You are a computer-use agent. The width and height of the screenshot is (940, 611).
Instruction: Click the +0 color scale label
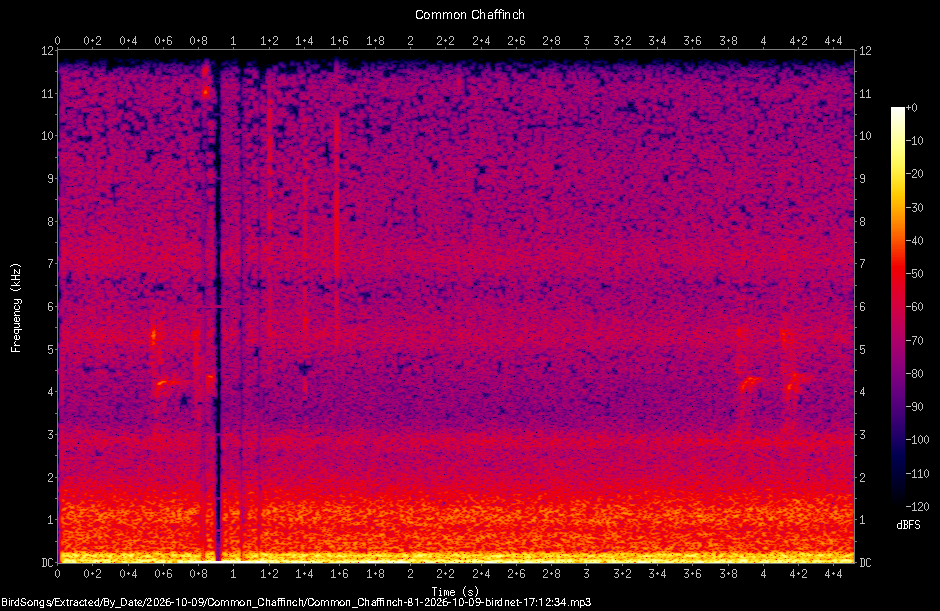coord(911,108)
